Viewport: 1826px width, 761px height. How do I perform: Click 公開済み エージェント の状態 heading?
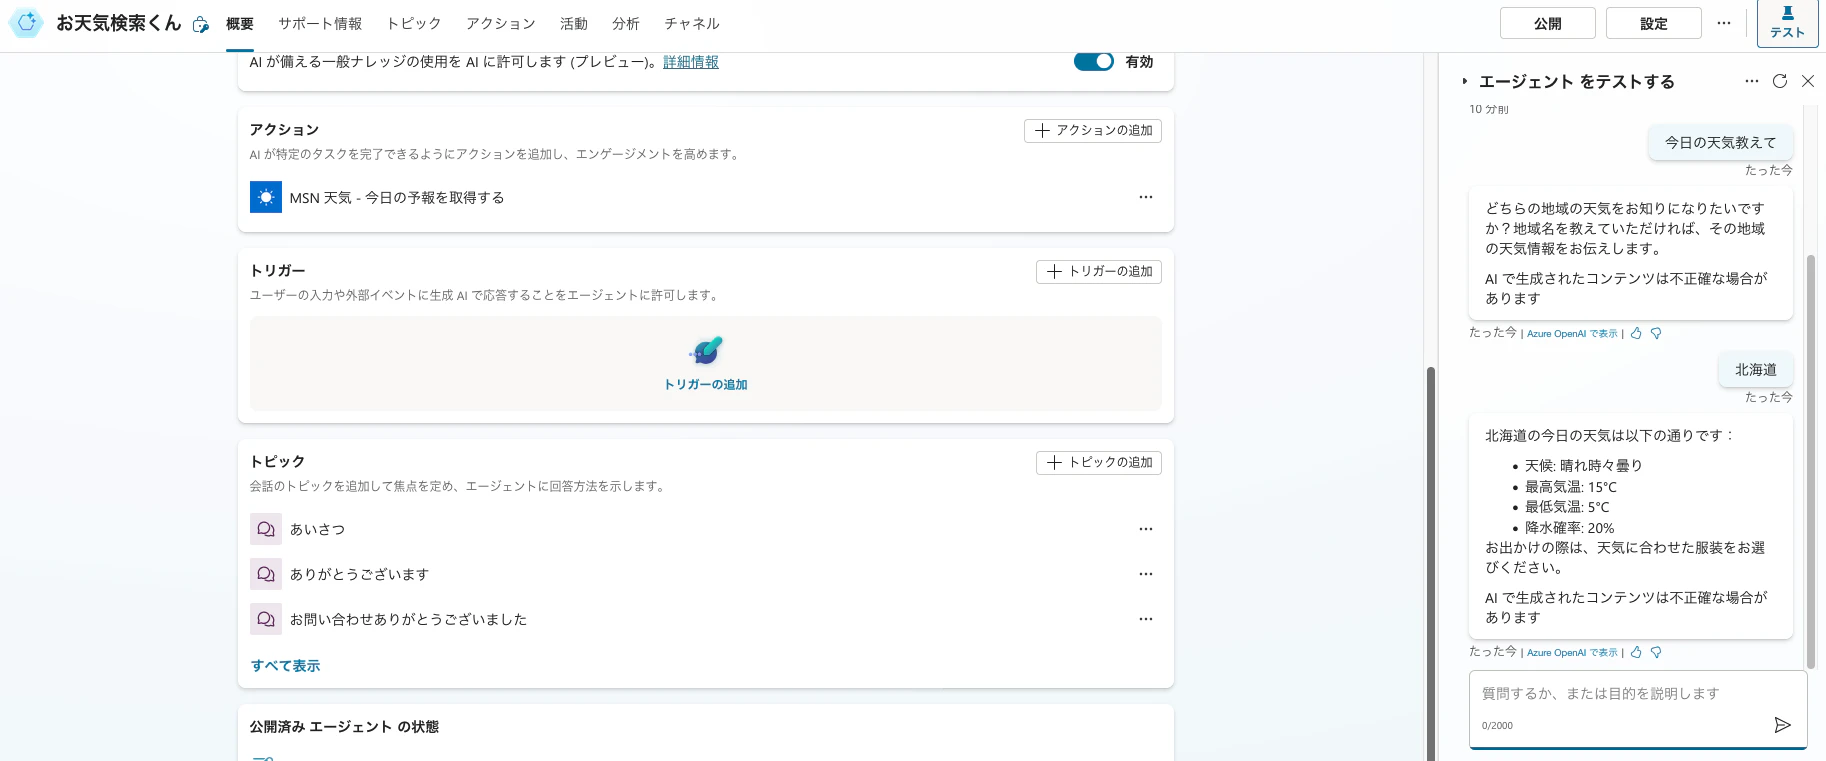(344, 727)
